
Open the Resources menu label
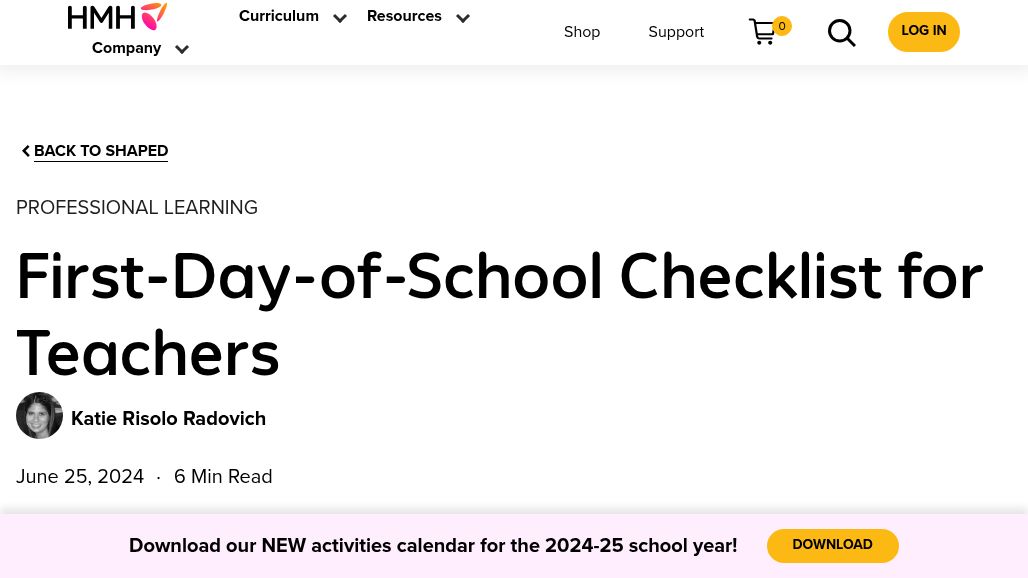(x=404, y=17)
